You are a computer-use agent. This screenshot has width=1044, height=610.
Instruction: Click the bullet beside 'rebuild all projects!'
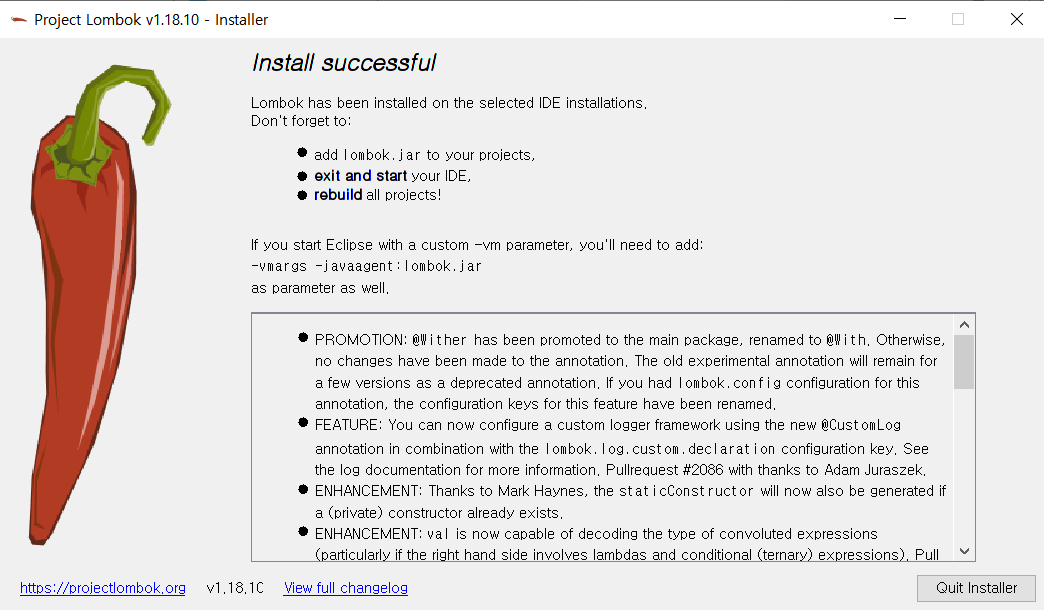pos(301,193)
